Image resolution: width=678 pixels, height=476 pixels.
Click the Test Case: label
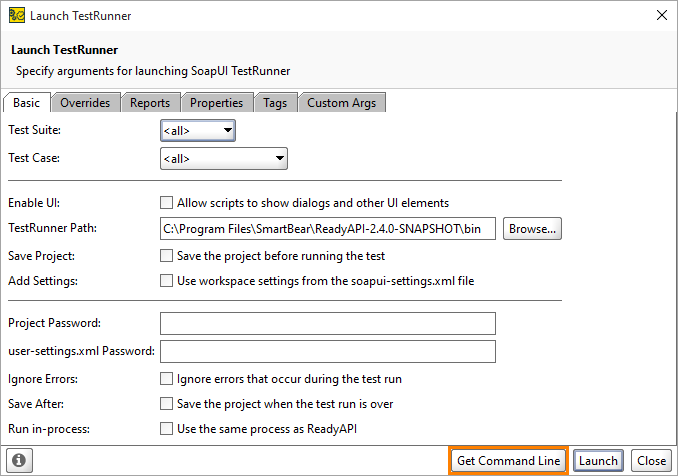coord(34,158)
